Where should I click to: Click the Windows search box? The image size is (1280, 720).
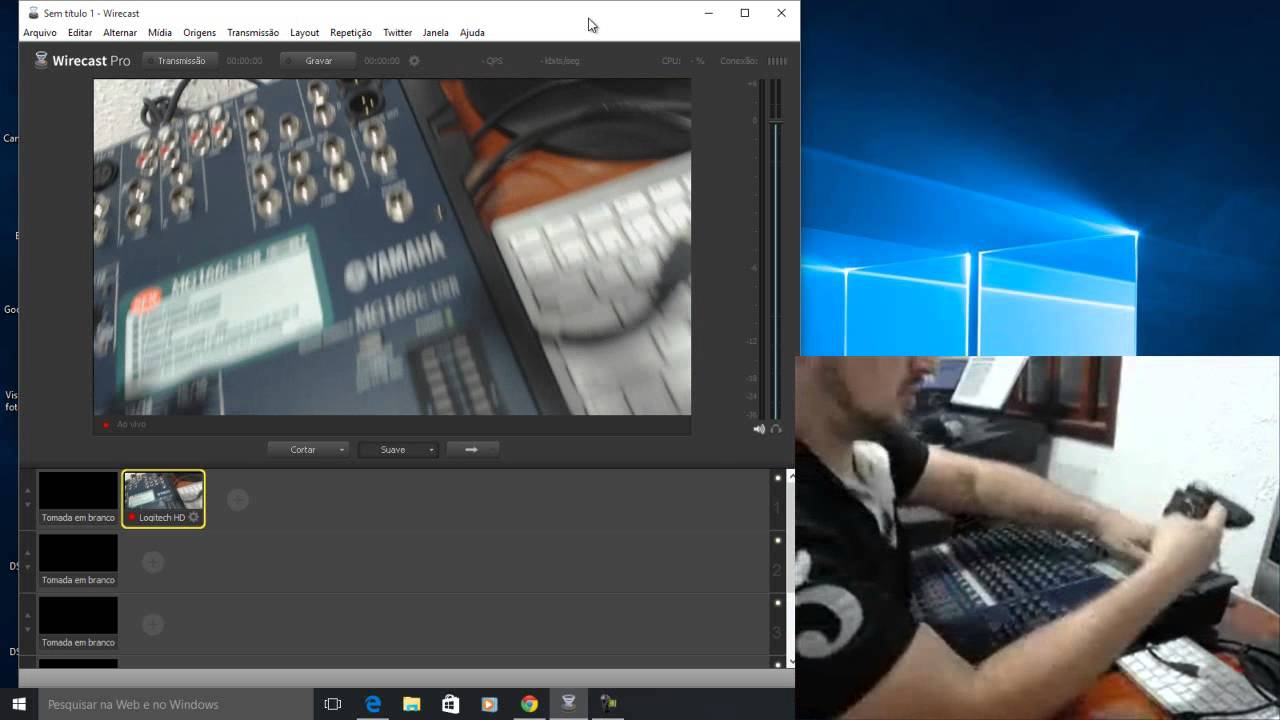175,704
